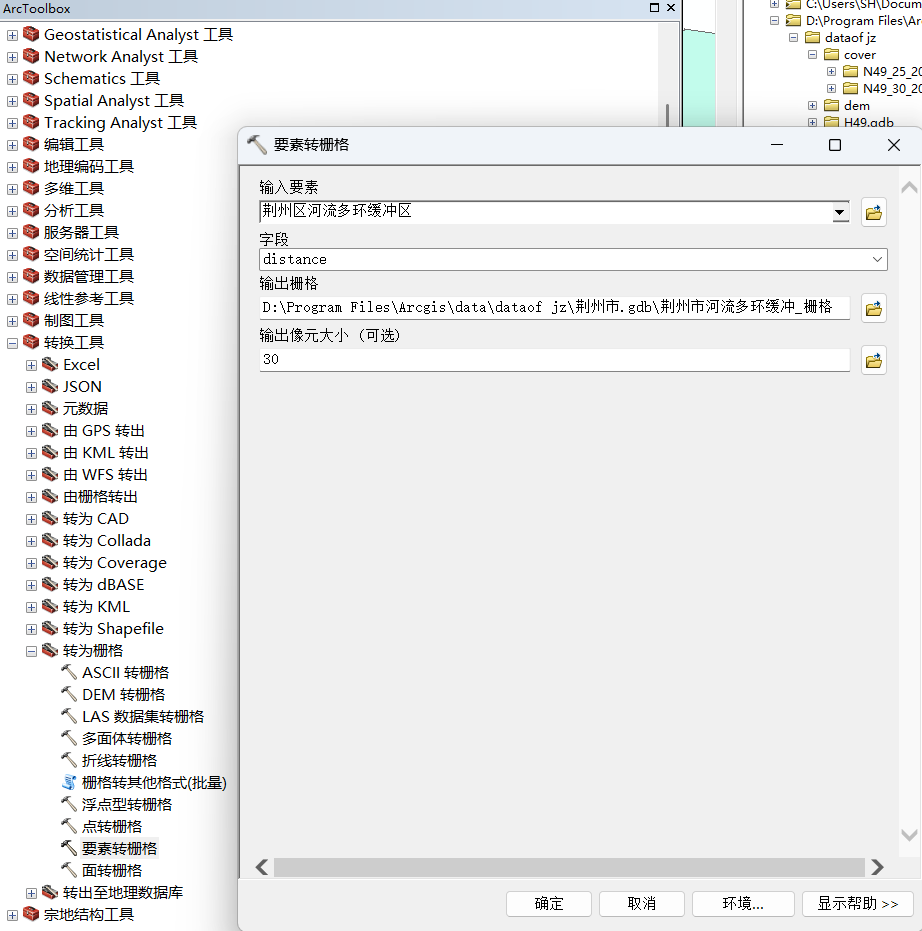Select the cover folder in catalog tree
Screen dimensions: 922x931
tap(860, 55)
